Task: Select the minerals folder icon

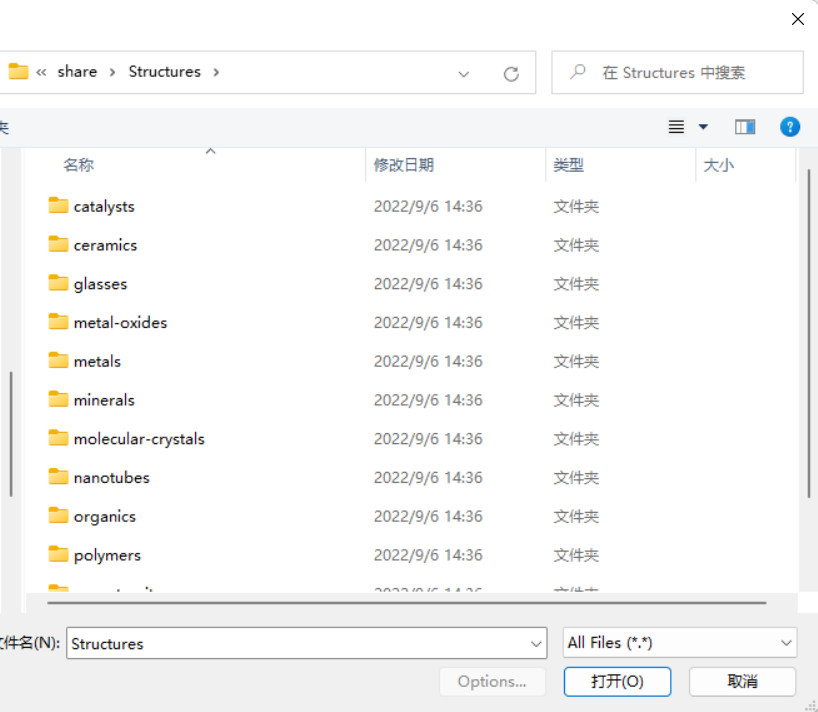Action: [58, 399]
